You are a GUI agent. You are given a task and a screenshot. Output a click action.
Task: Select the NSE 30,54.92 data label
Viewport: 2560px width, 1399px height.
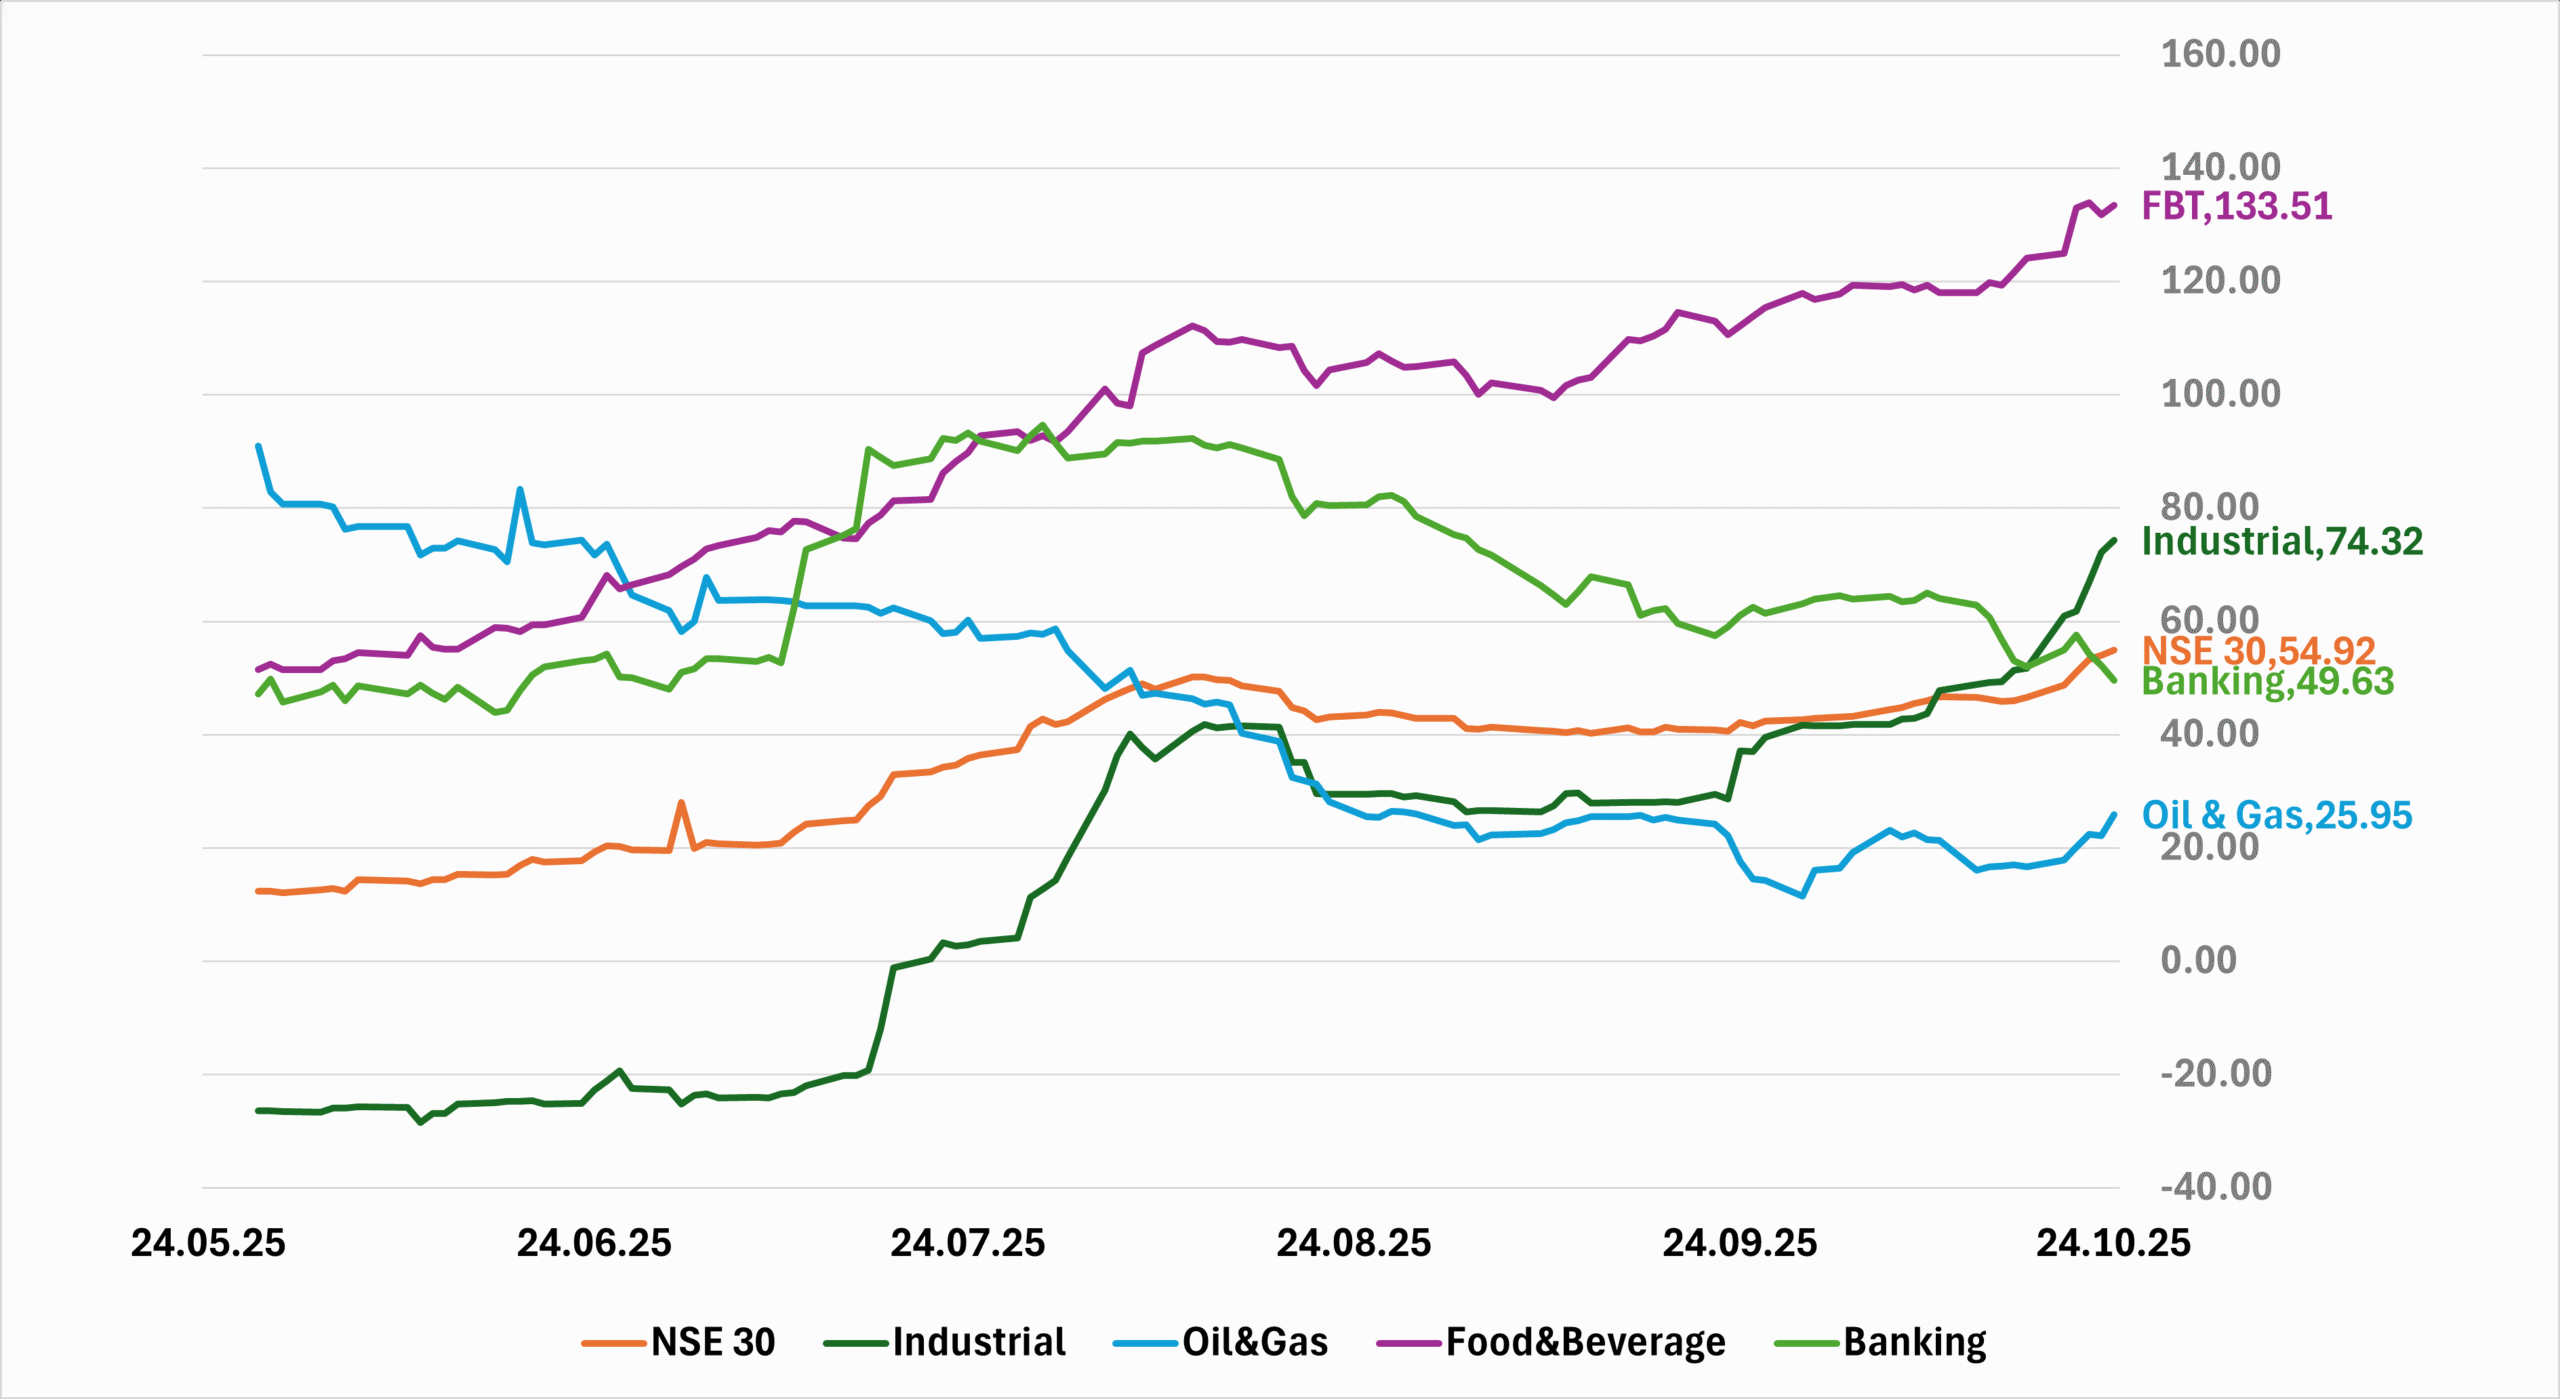pyautogui.click(x=2258, y=651)
